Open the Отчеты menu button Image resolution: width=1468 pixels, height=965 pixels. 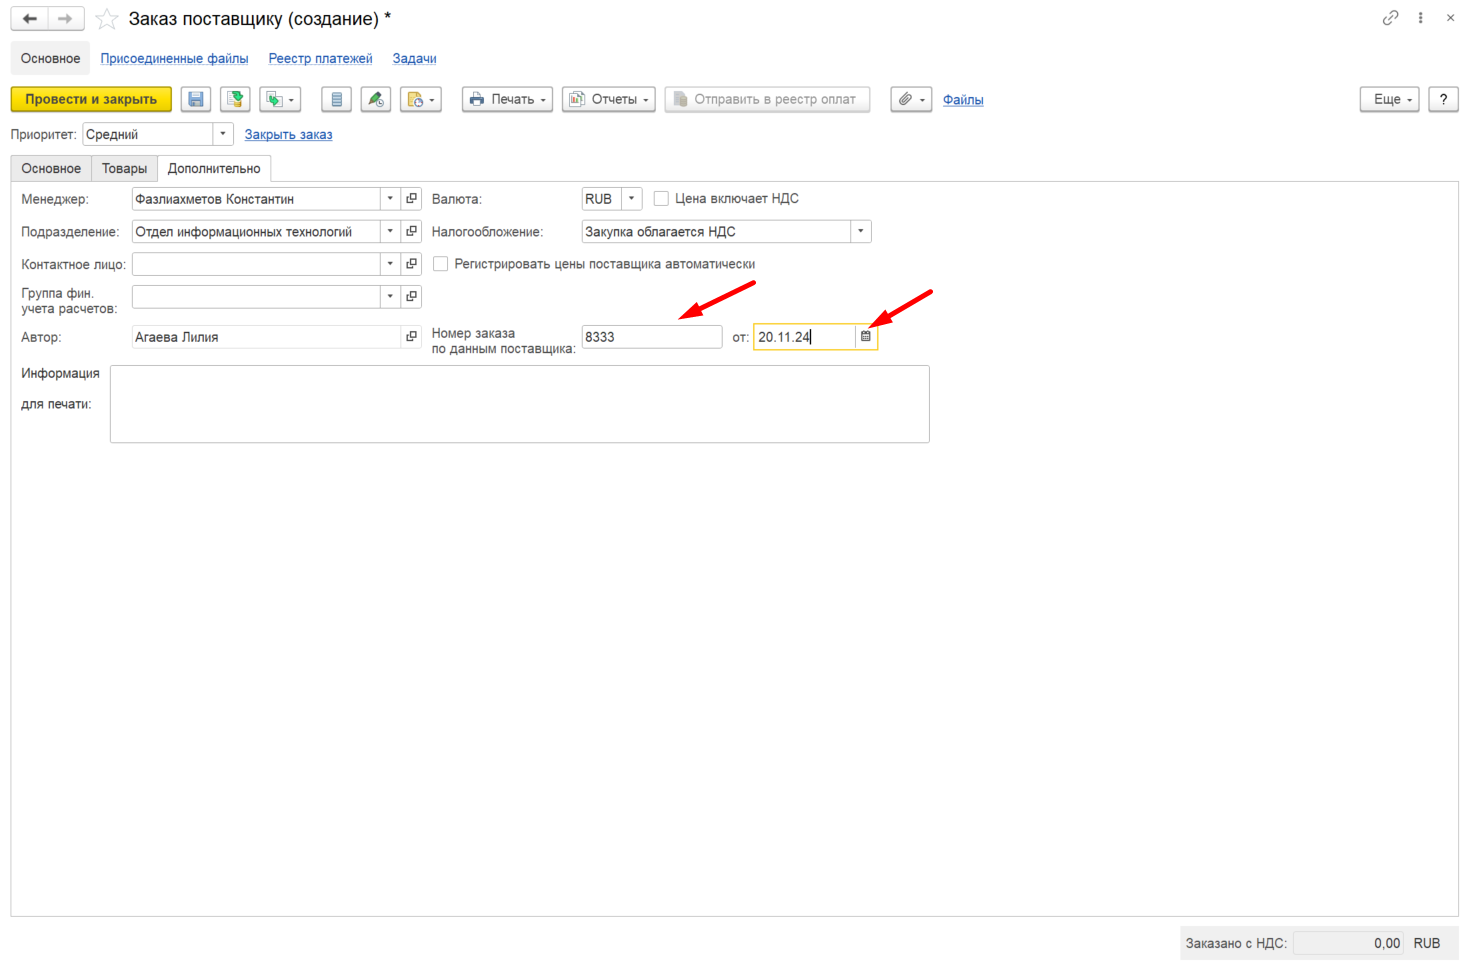pyautogui.click(x=608, y=99)
